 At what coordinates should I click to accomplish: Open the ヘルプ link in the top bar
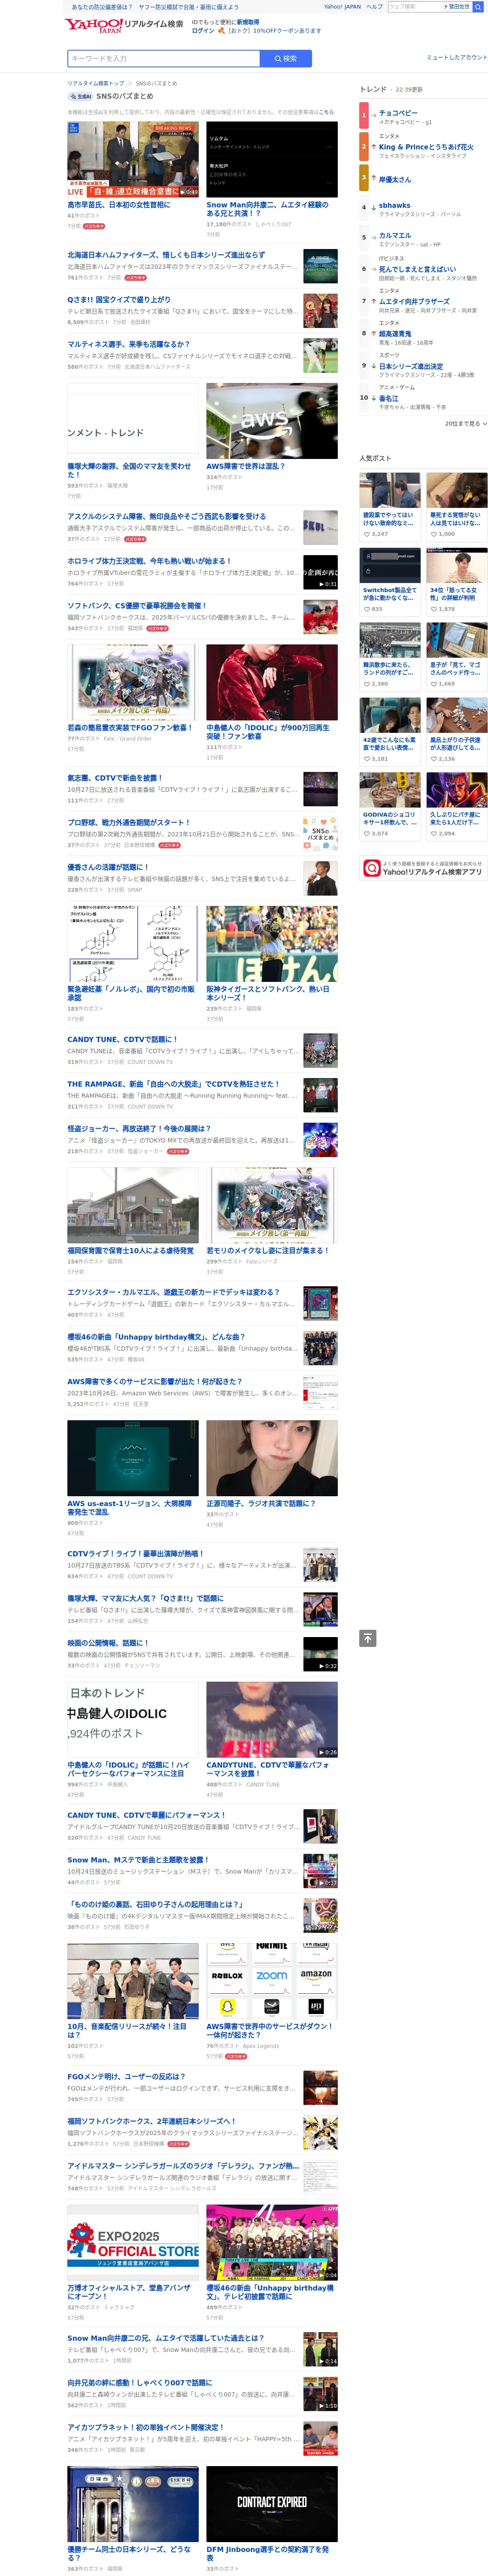373,7
